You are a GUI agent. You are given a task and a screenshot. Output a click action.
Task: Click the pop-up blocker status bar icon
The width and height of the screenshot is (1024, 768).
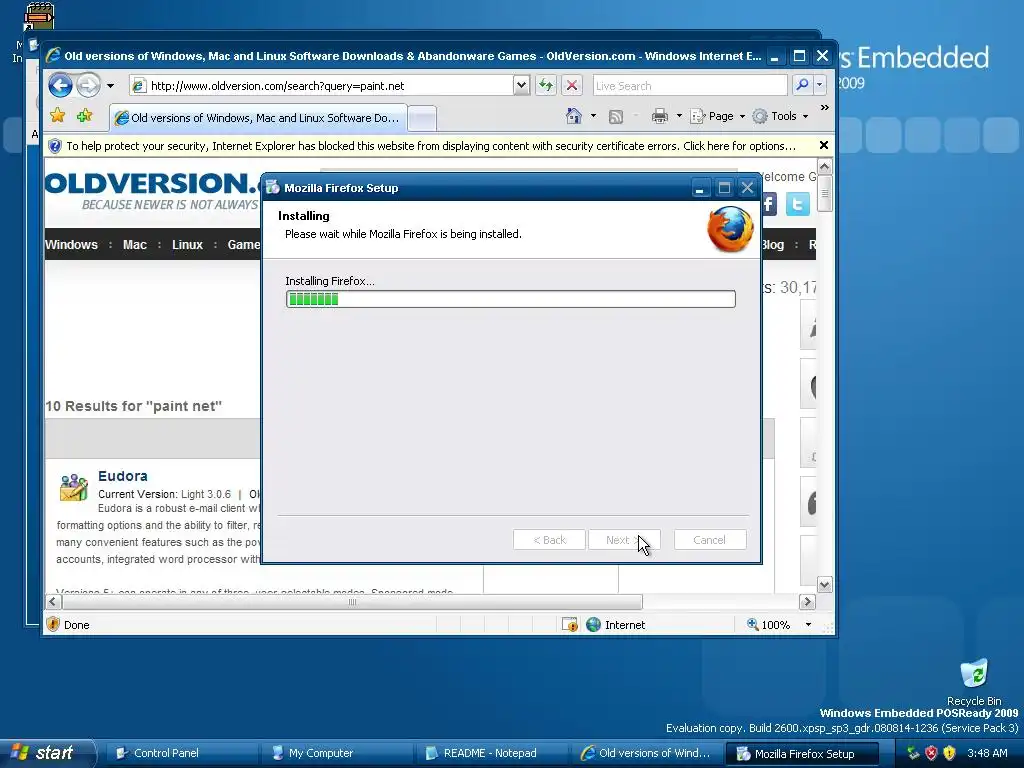point(570,624)
